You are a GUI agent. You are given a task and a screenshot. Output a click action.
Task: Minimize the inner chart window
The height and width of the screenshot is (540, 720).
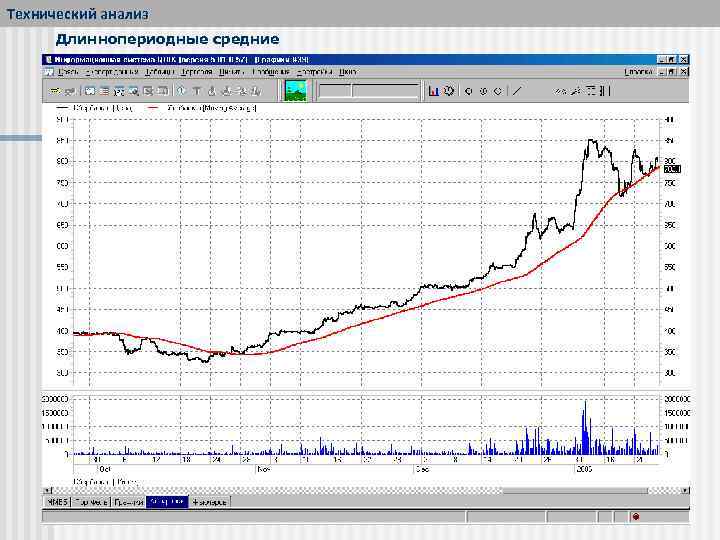click(662, 72)
